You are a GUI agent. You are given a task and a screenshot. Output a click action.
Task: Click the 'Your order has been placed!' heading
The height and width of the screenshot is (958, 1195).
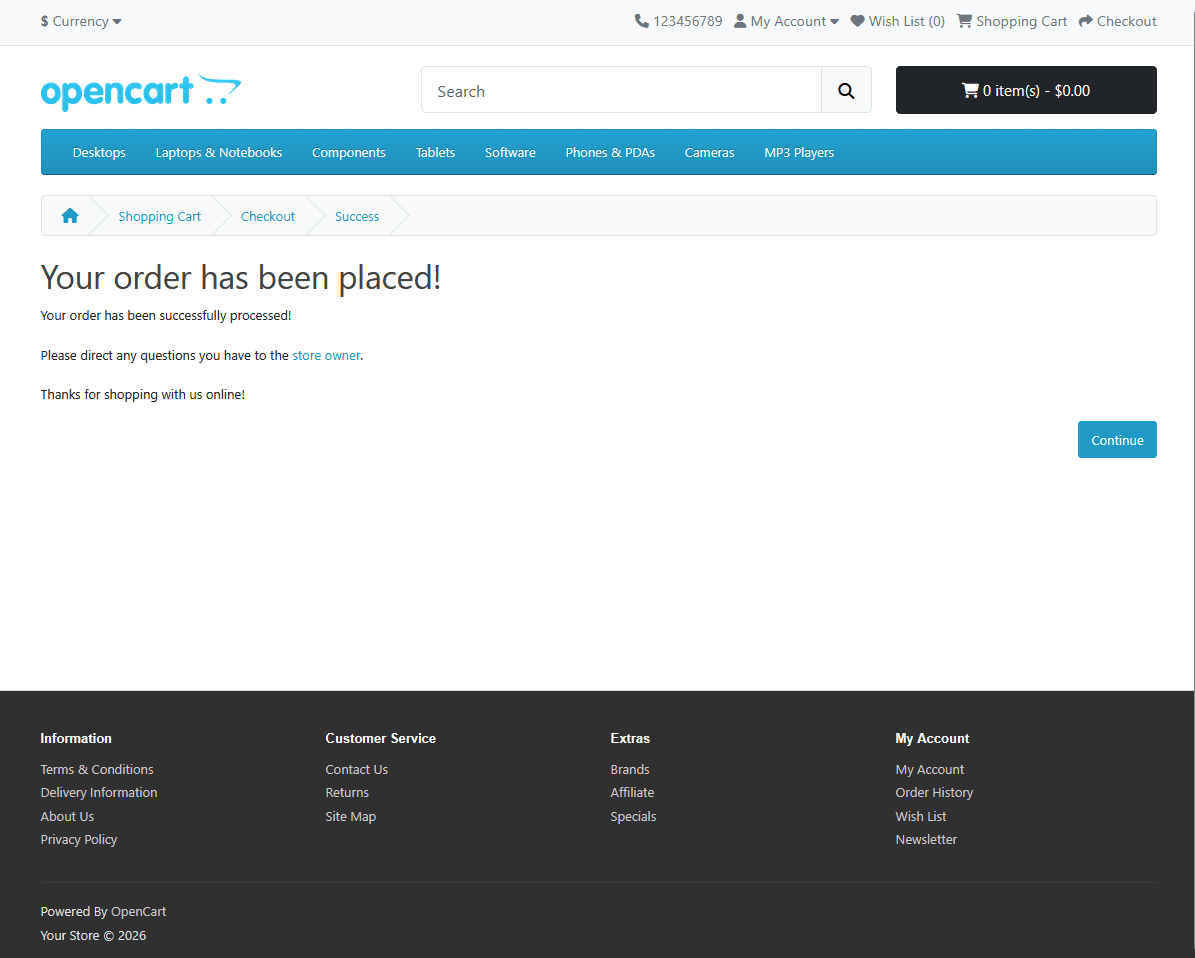click(241, 277)
